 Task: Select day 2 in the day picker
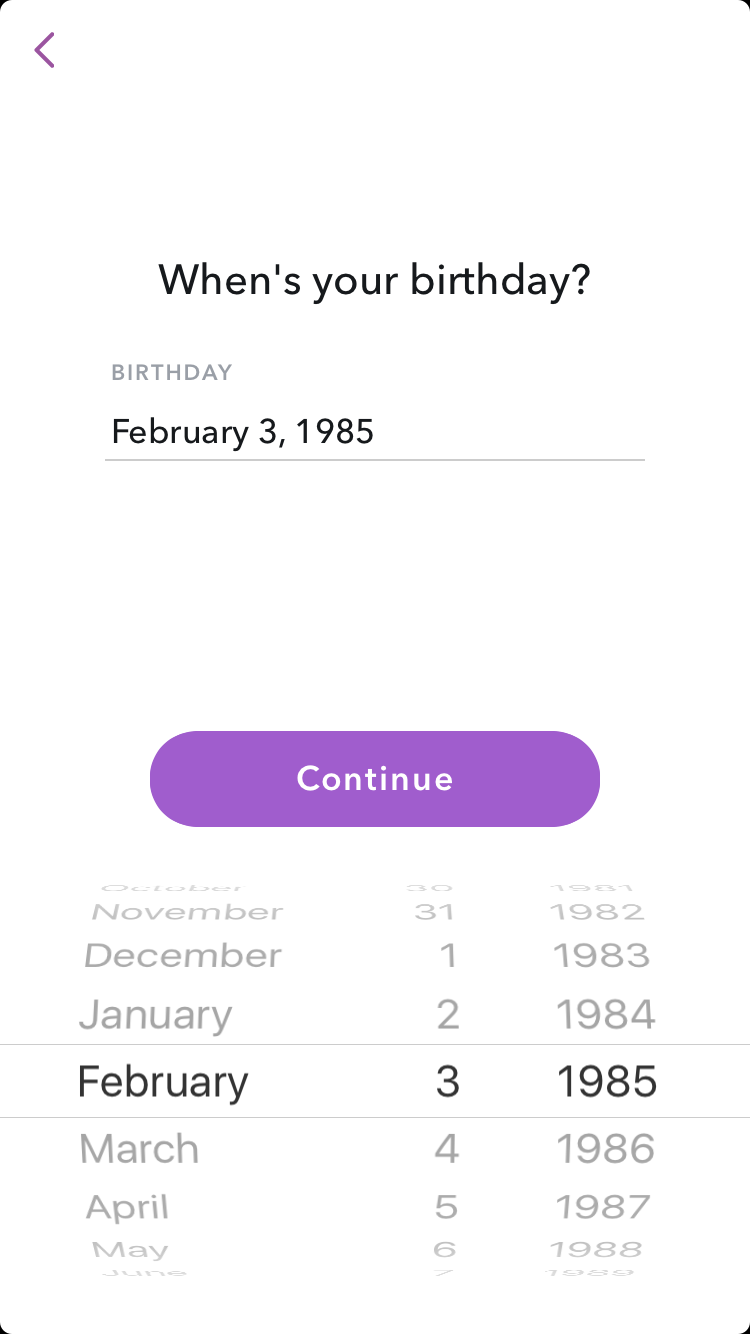pos(447,1015)
